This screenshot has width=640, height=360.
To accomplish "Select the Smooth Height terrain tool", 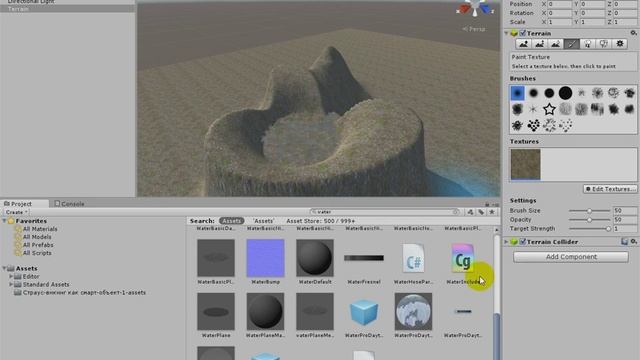I will pyautogui.click(x=556, y=44).
